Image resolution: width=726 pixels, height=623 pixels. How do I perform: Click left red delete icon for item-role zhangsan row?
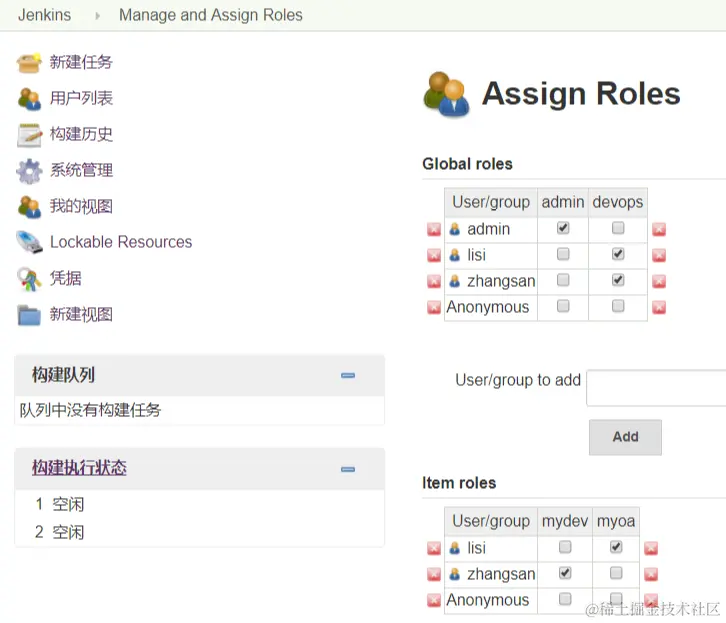click(434, 574)
